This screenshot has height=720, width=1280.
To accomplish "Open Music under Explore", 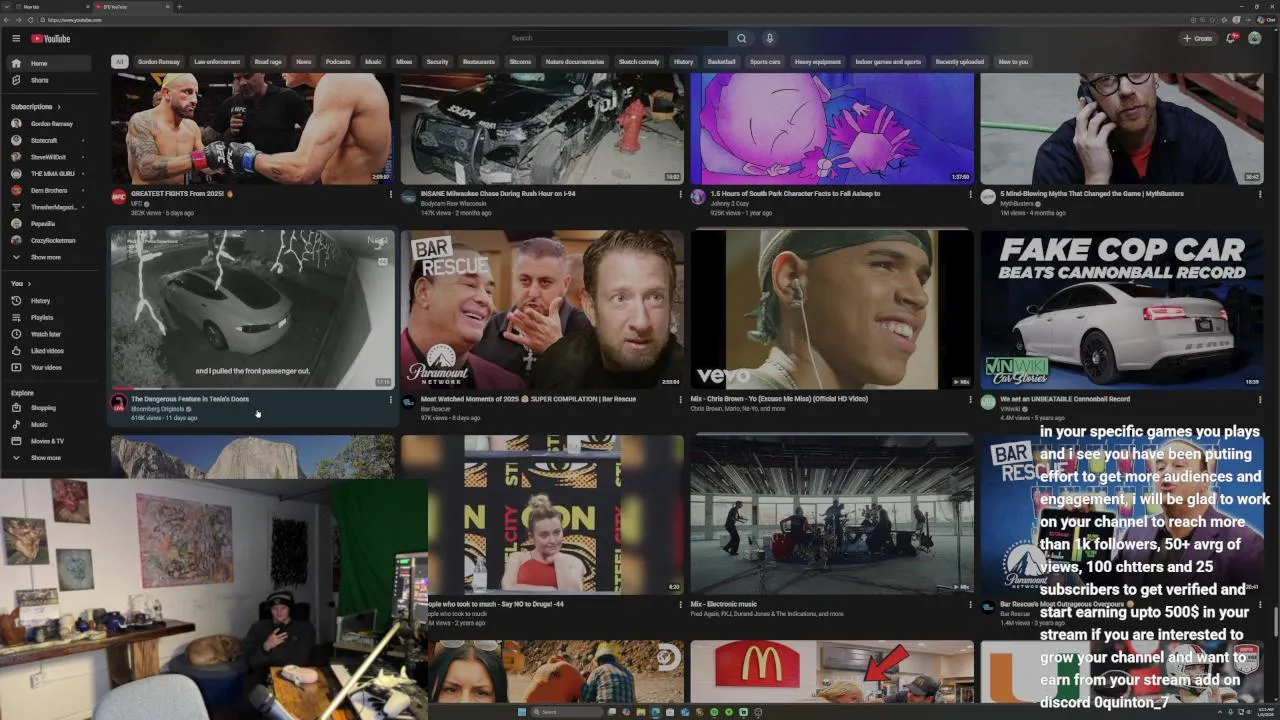I will (50, 424).
